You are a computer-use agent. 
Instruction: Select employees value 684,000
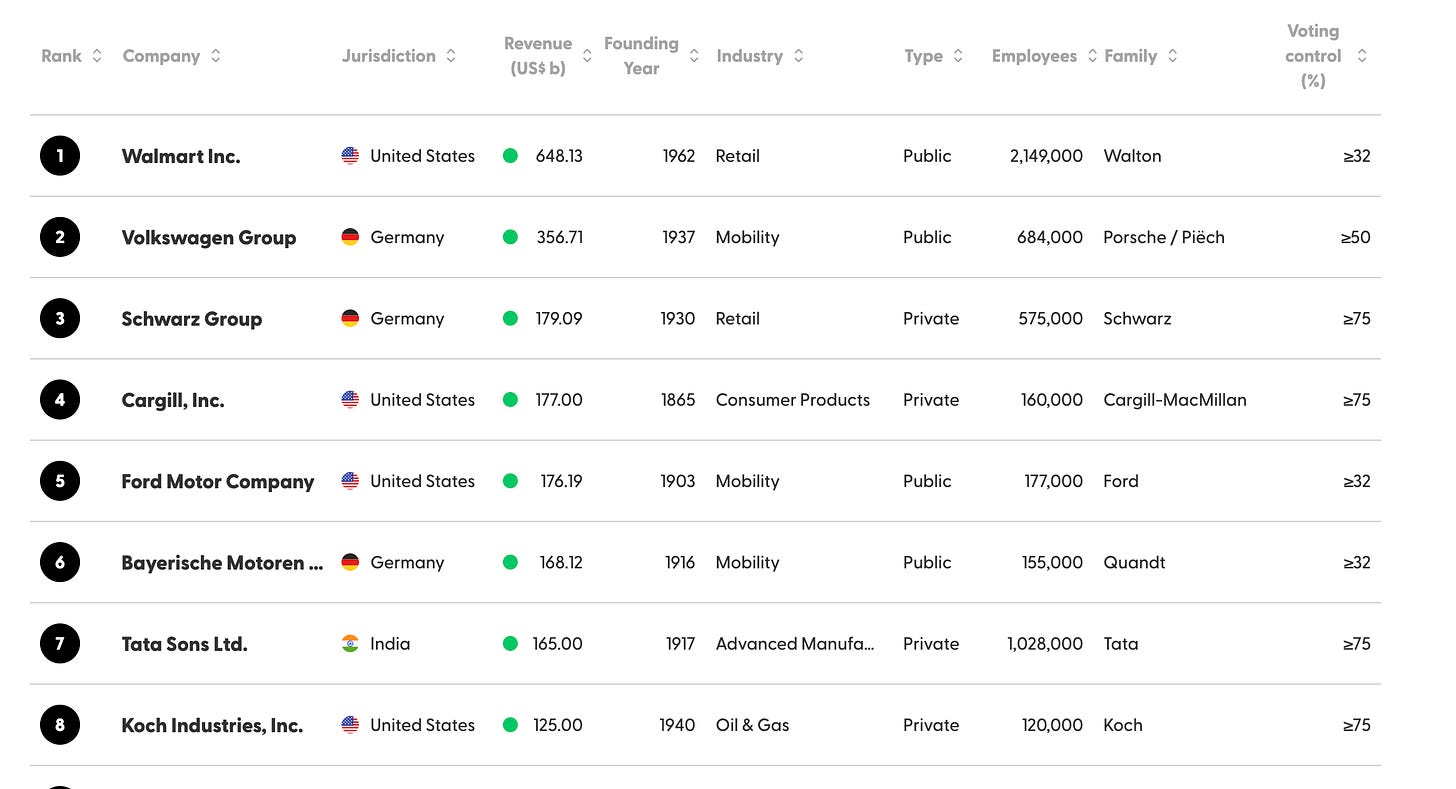point(1051,237)
